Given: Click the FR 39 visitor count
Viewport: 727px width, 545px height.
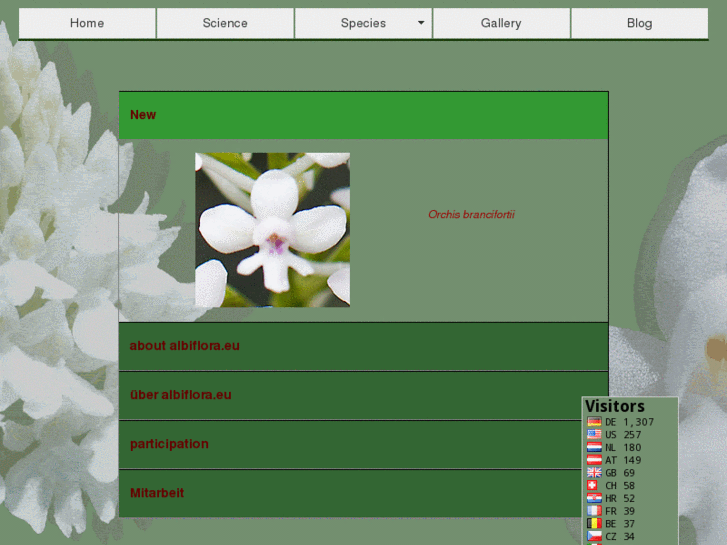Looking at the screenshot, I should click(x=620, y=511).
